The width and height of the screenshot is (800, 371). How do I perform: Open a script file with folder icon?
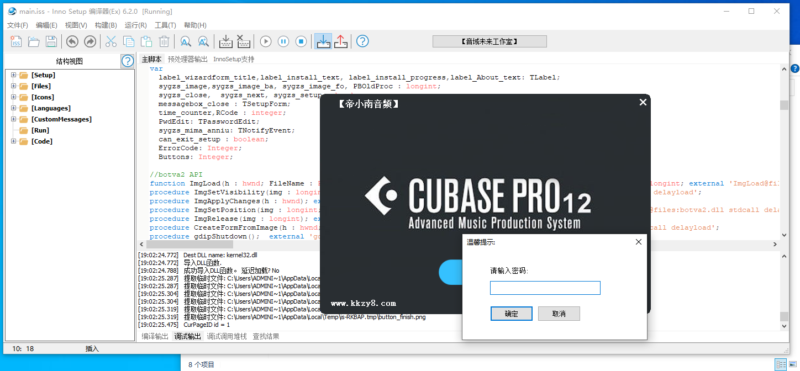click(x=34, y=41)
